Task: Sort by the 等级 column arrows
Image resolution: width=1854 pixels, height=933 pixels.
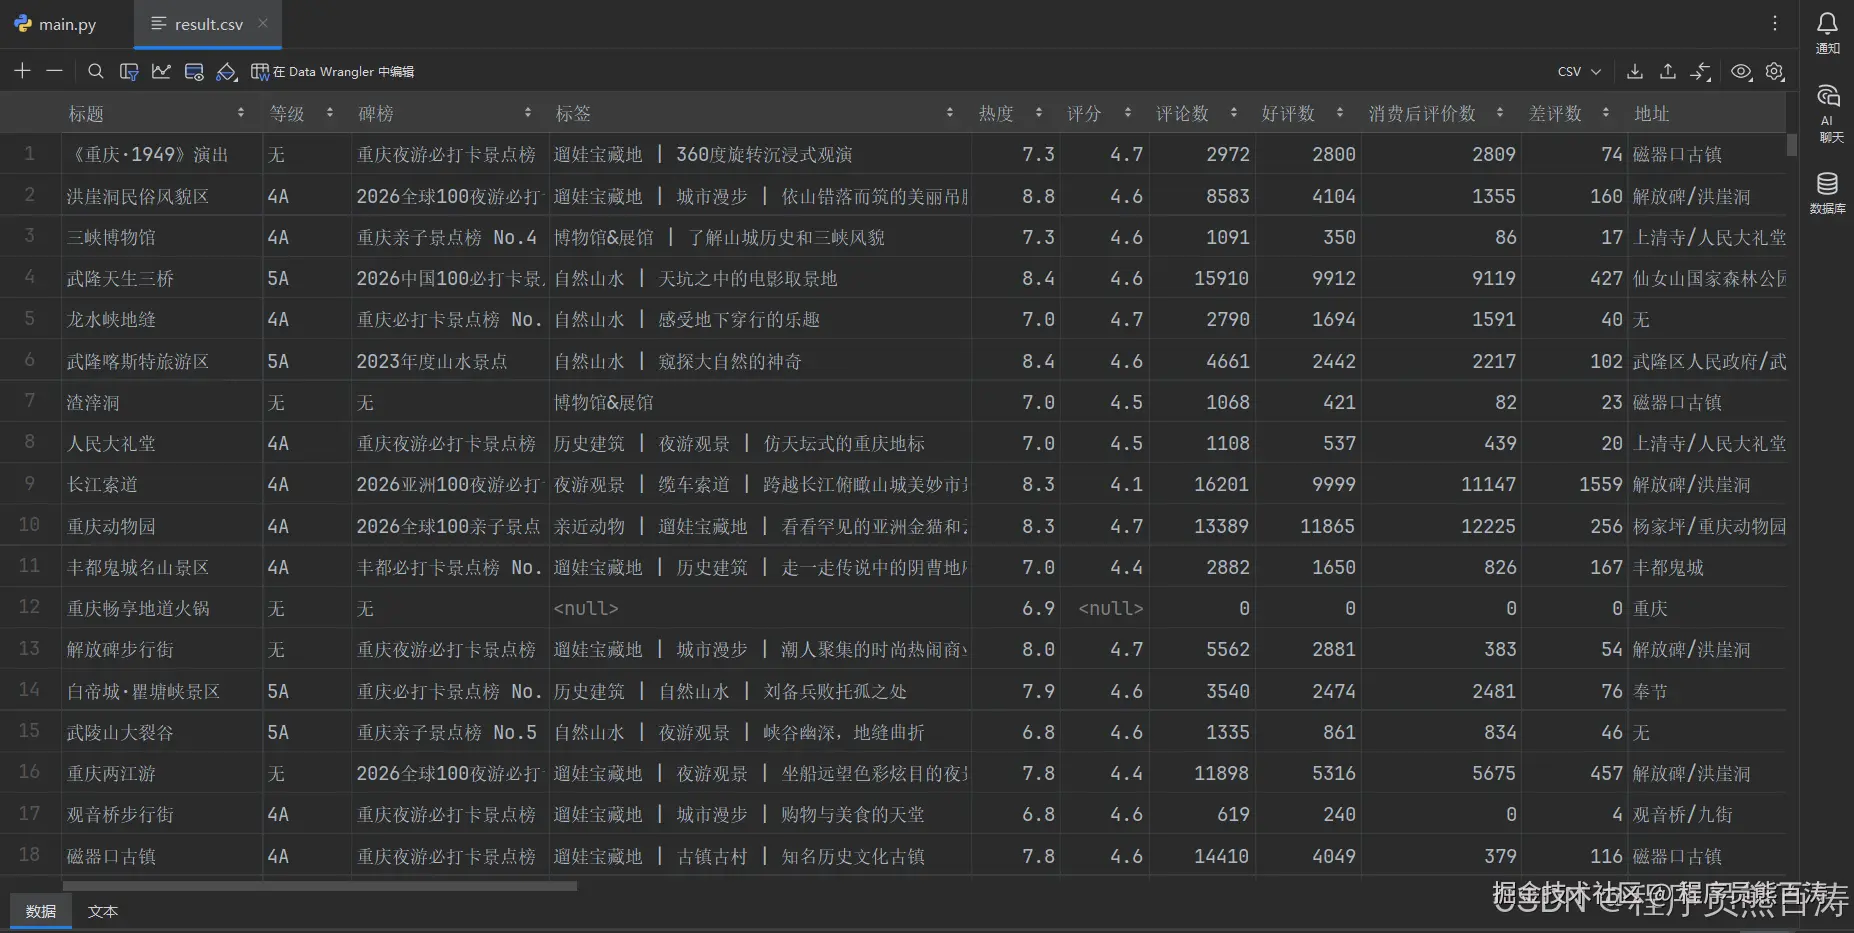Action: coord(330,113)
